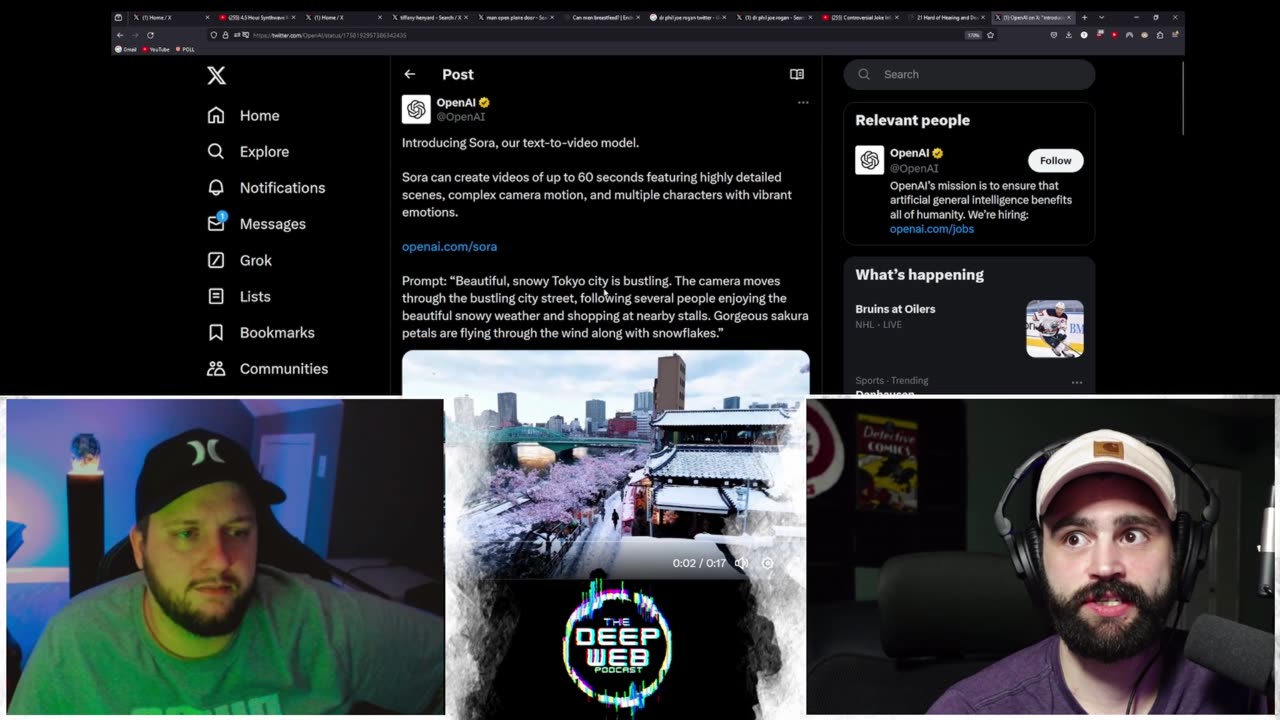Click the site padlock icon
Screen dimensions: 1280x720
(225, 35)
